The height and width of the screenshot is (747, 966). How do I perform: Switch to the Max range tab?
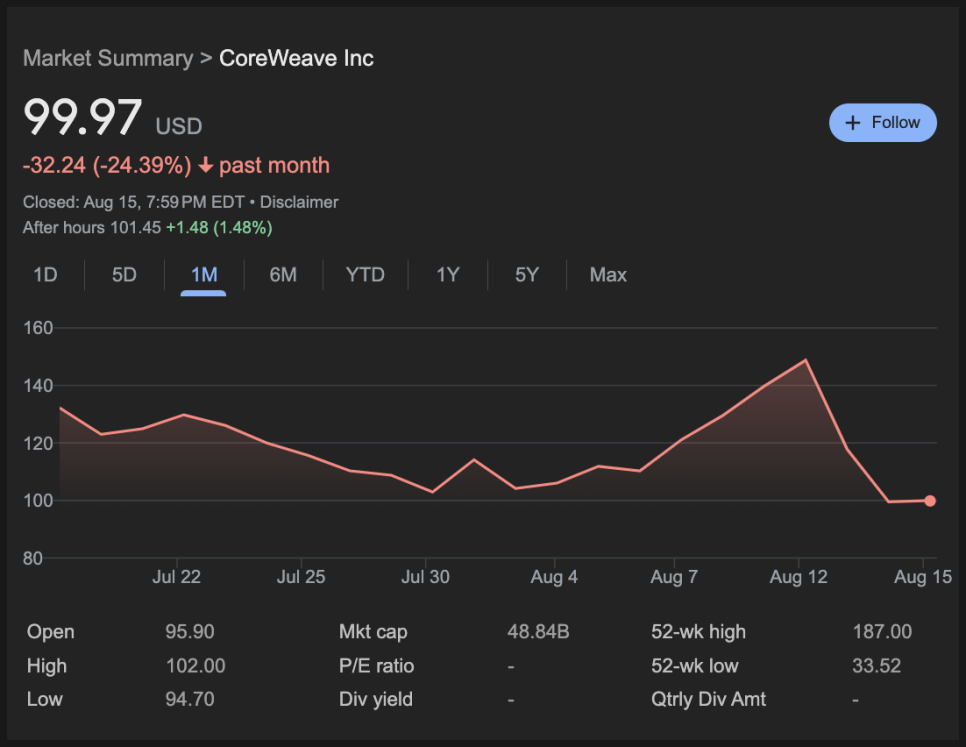[x=608, y=275]
